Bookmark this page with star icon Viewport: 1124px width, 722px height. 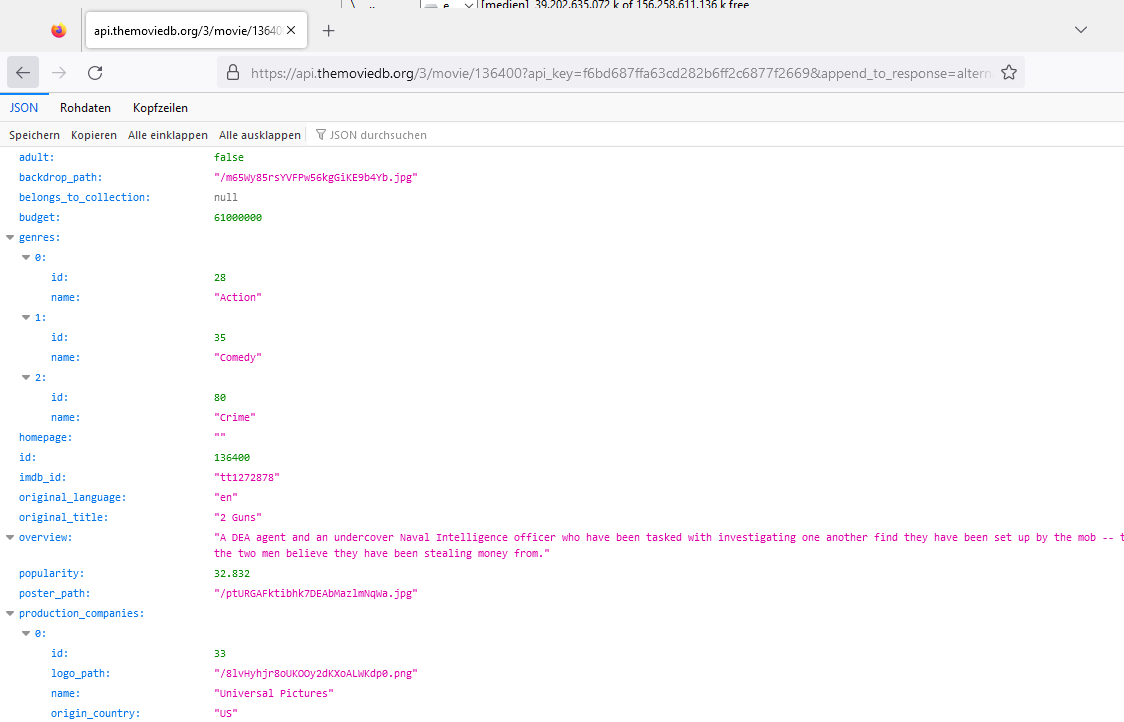coord(1009,72)
